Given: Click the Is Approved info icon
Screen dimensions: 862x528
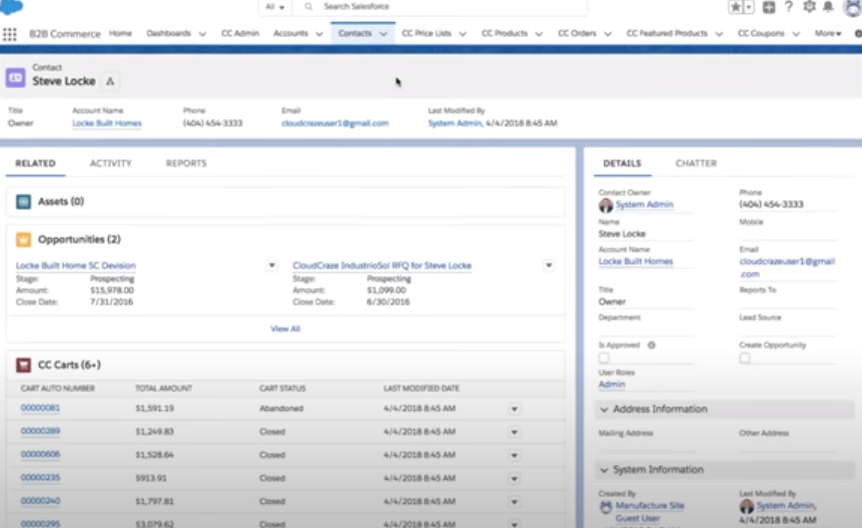Looking at the screenshot, I should point(651,345).
